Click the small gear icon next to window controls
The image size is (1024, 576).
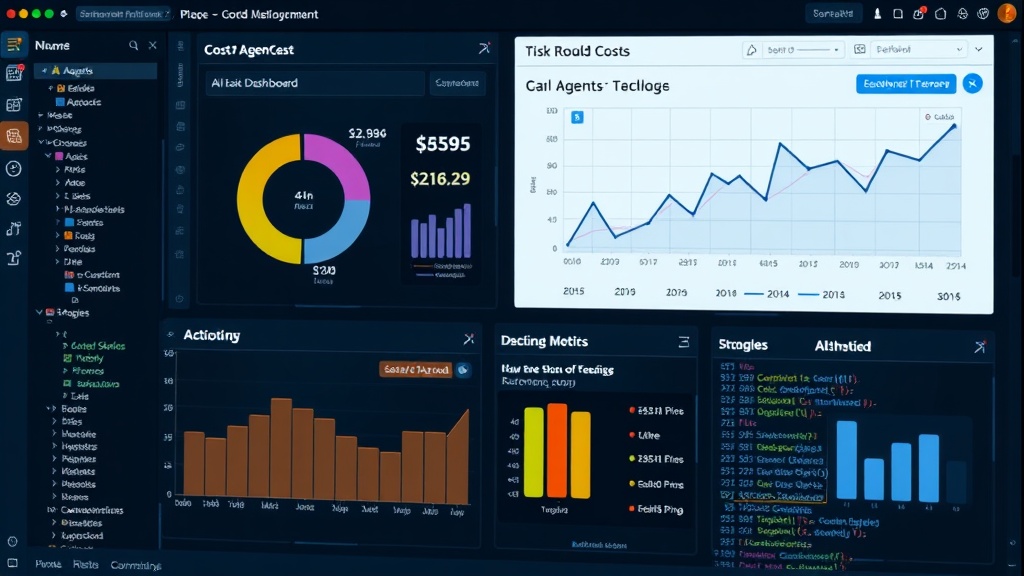(x=63, y=13)
